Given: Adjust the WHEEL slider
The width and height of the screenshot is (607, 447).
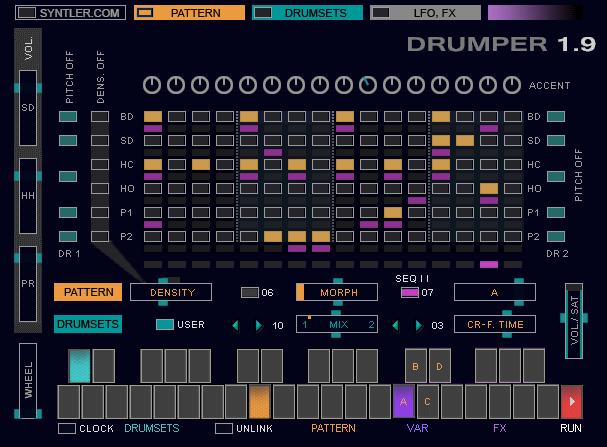Looking at the screenshot, I should coord(28,380).
